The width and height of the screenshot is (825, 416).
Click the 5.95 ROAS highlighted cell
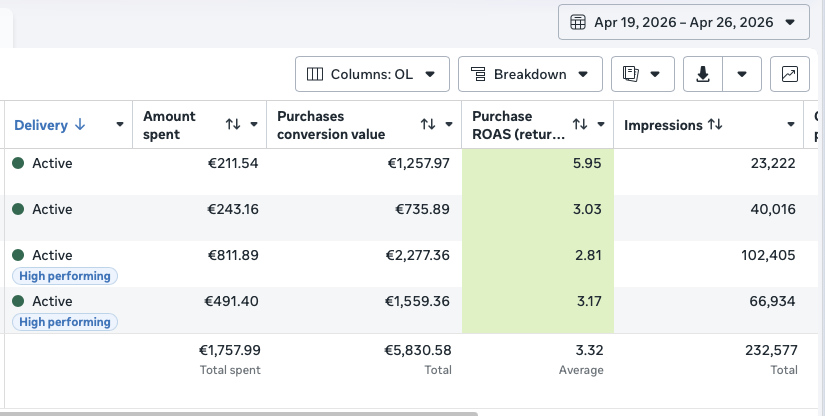coord(538,172)
